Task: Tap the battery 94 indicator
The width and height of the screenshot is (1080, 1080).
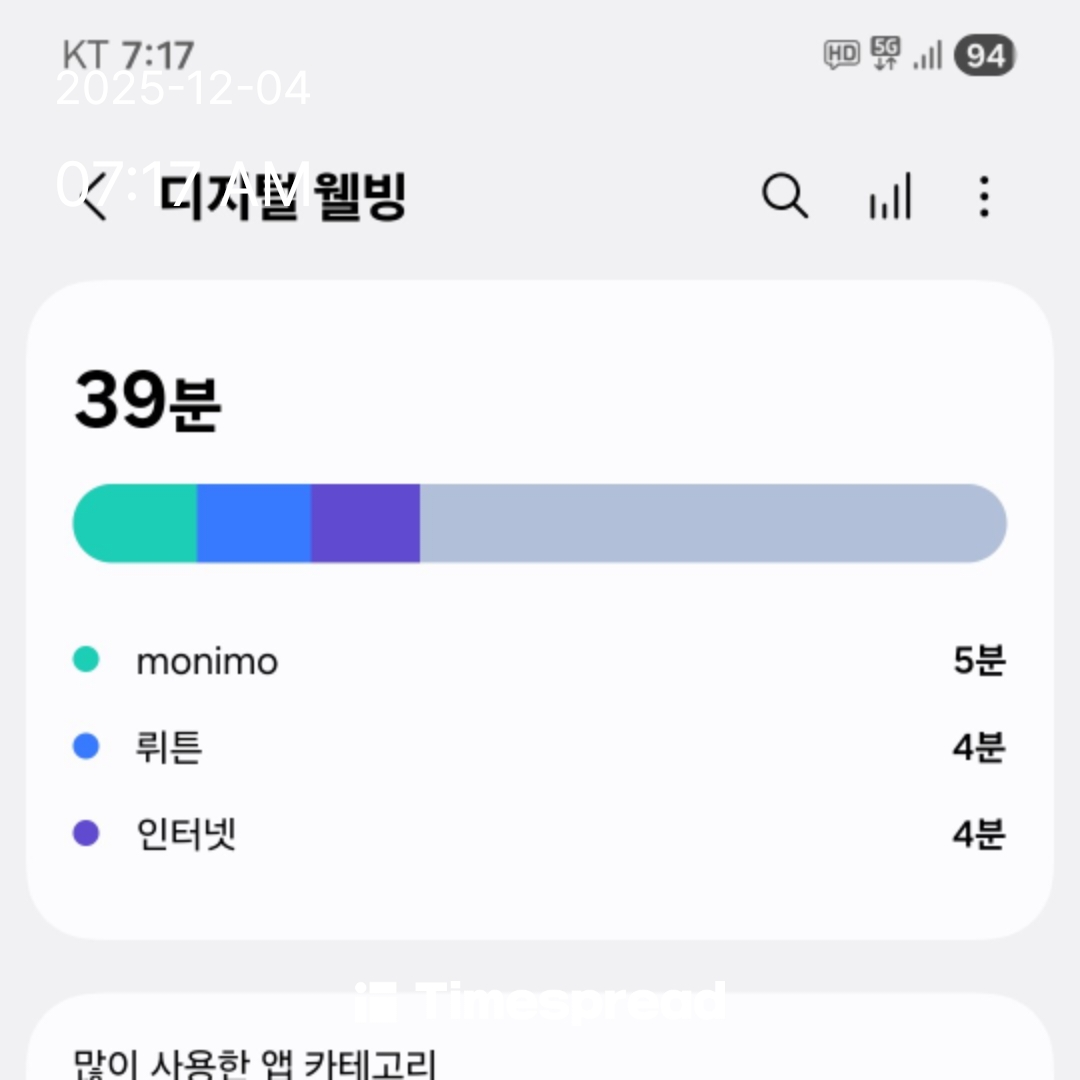Action: coord(984,56)
